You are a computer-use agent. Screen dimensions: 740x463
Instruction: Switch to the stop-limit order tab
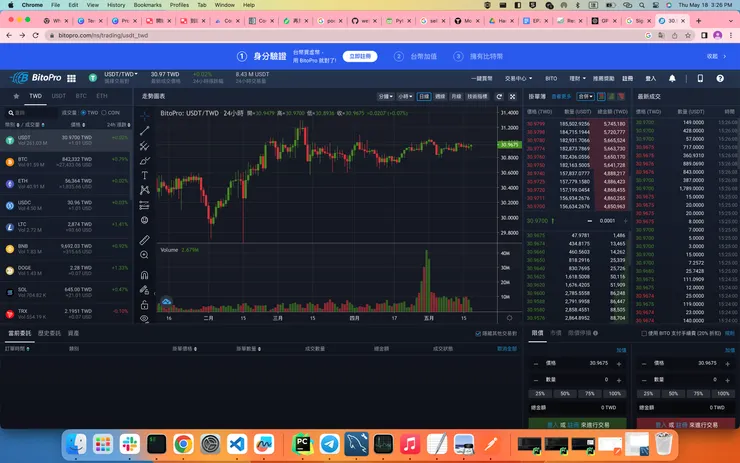pyautogui.click(x=582, y=333)
